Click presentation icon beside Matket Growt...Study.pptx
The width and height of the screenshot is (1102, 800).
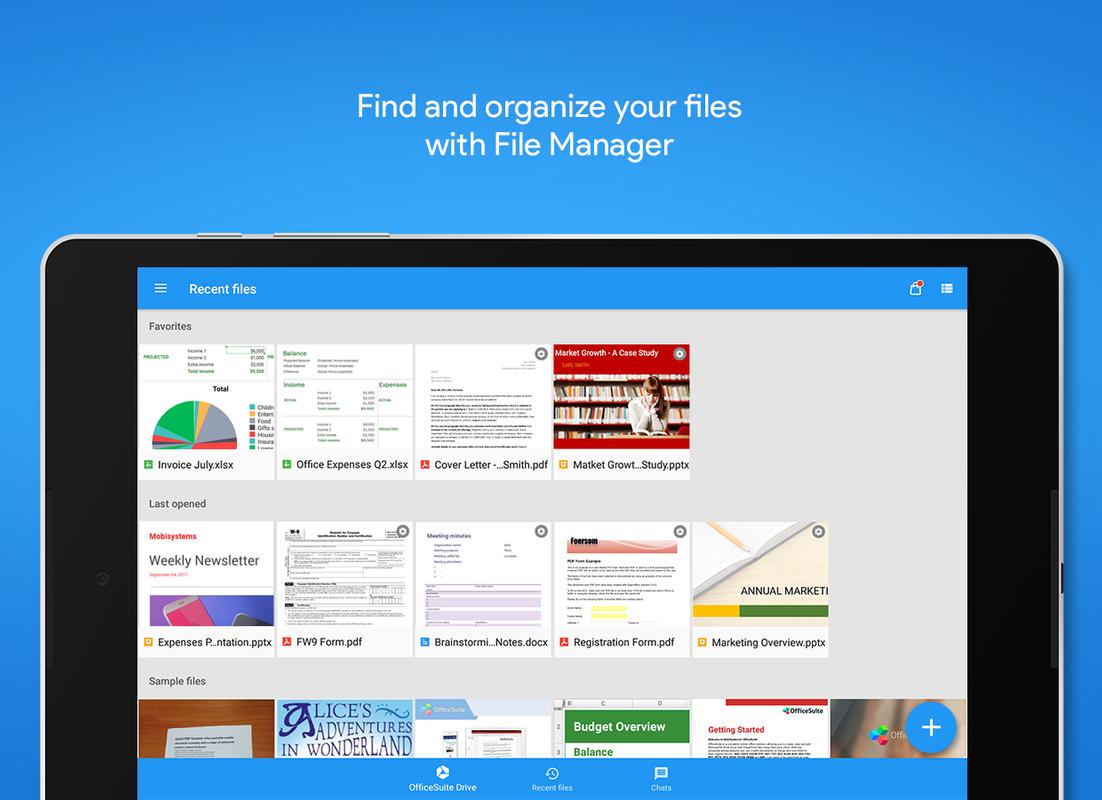tap(564, 465)
